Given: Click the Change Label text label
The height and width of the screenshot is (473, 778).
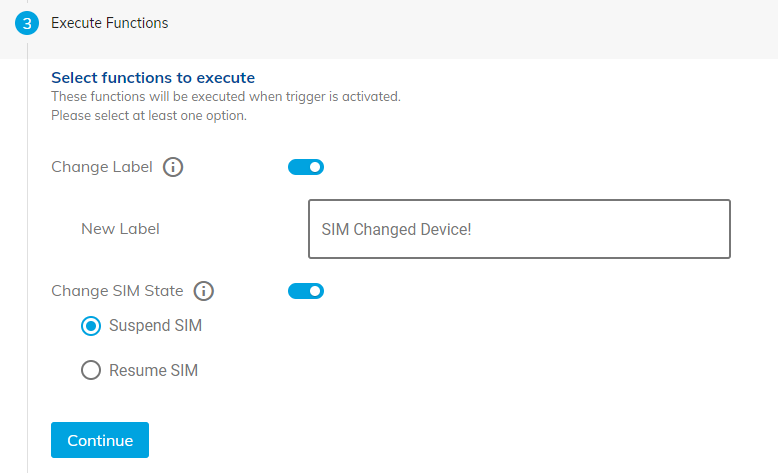Looking at the screenshot, I should point(102,168).
